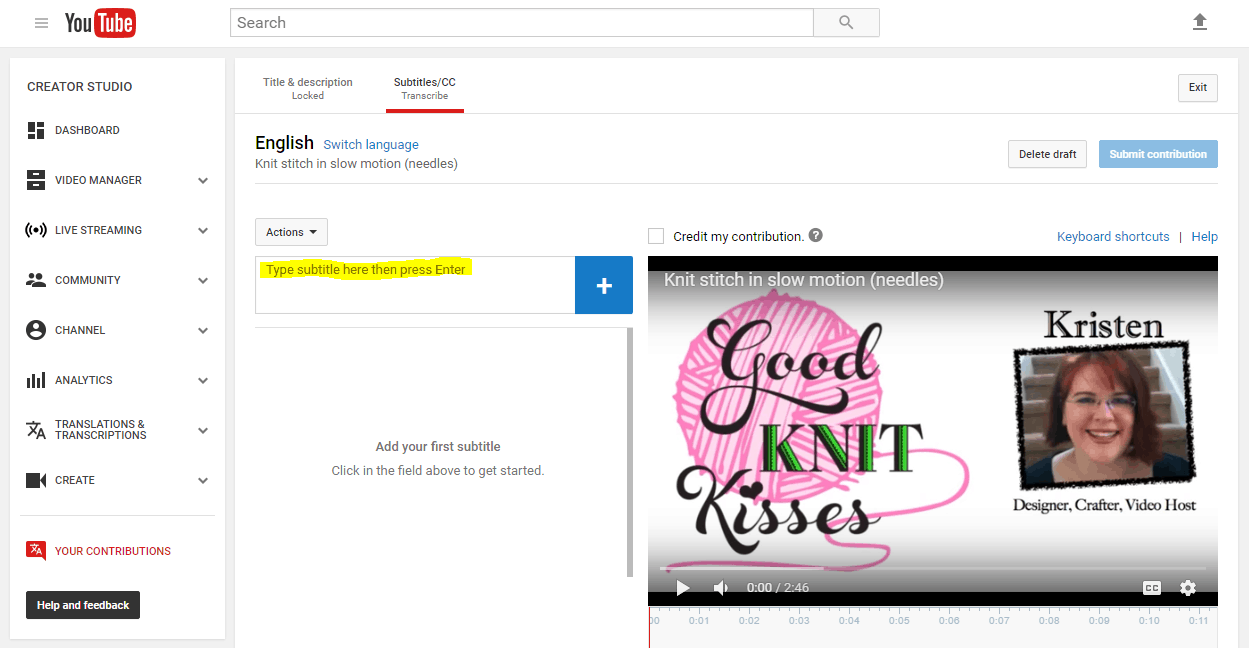The width and height of the screenshot is (1249, 648).
Task: Switch to Title & description tab
Action: pyautogui.click(x=308, y=88)
